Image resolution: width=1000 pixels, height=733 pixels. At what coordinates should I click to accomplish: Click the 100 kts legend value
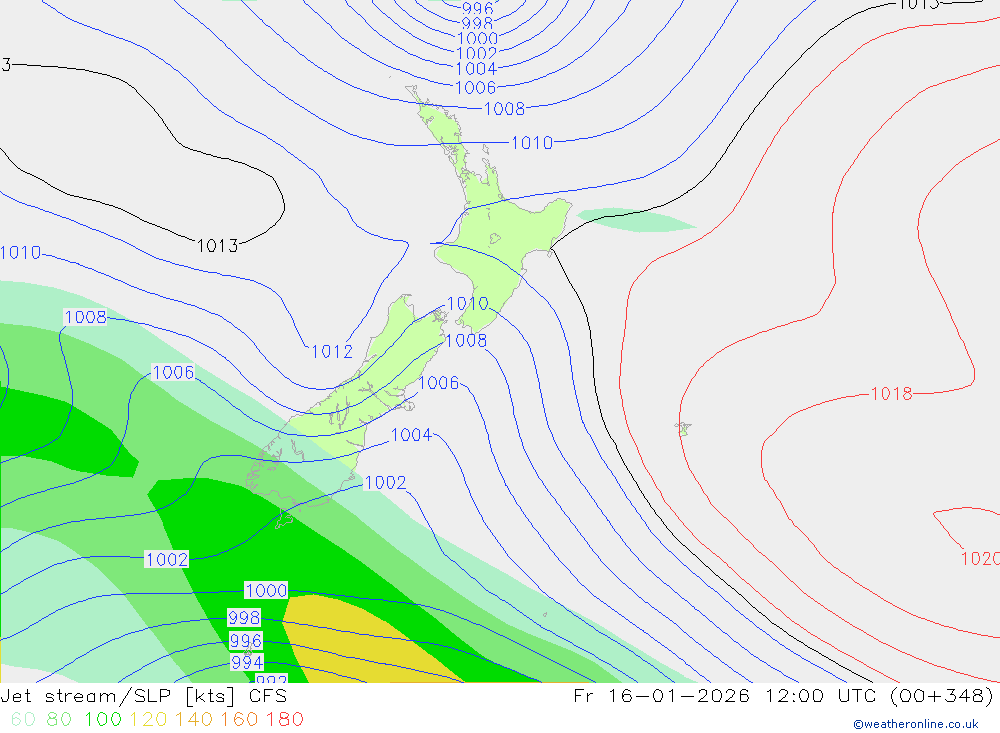[x=103, y=720]
